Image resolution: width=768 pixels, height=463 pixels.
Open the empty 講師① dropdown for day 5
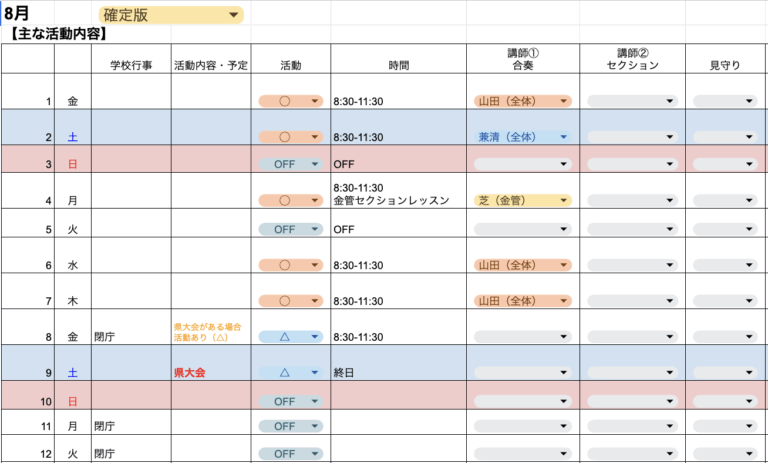pyautogui.click(x=564, y=229)
